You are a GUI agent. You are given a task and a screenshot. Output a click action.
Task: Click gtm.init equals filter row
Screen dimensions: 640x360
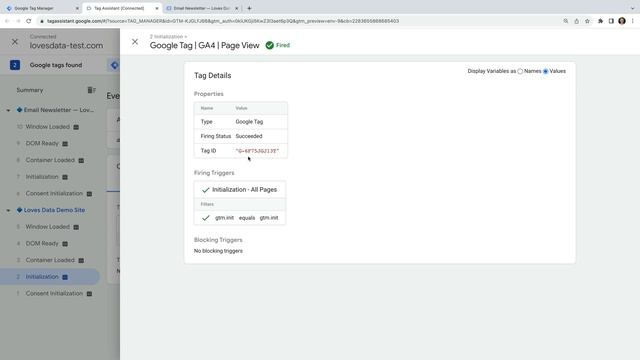pyautogui.click(x=240, y=218)
